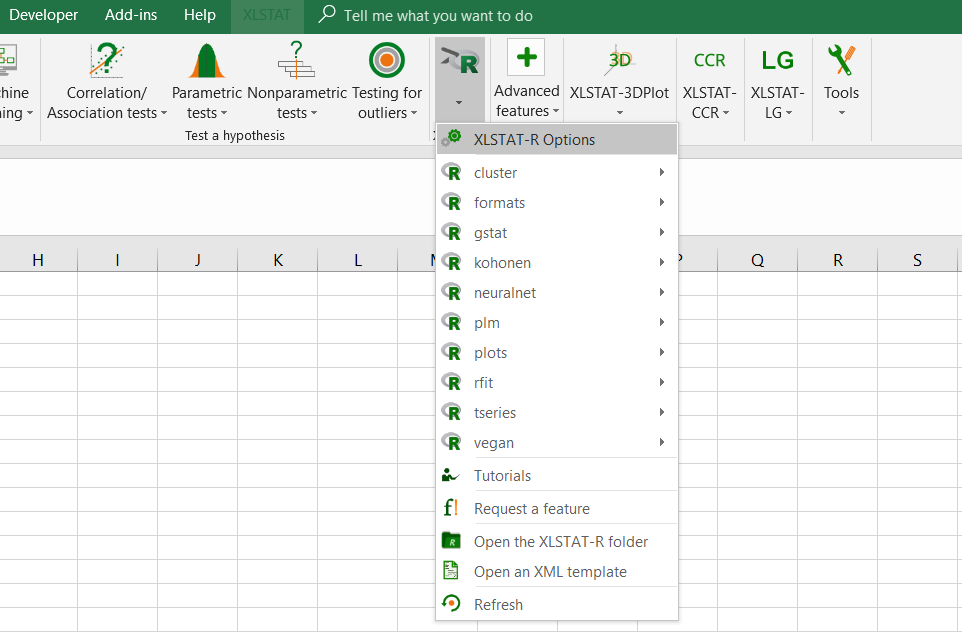The height and width of the screenshot is (632, 962).
Task: Click the Nonparametric tests icon
Action: pos(296,61)
